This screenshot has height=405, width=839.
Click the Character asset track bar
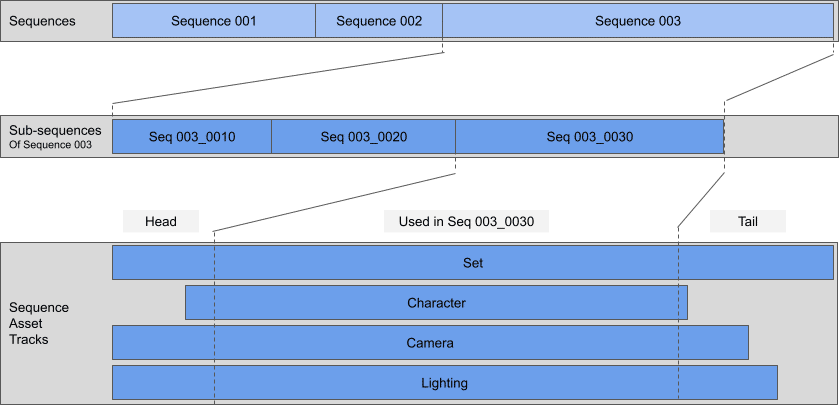coord(436,303)
